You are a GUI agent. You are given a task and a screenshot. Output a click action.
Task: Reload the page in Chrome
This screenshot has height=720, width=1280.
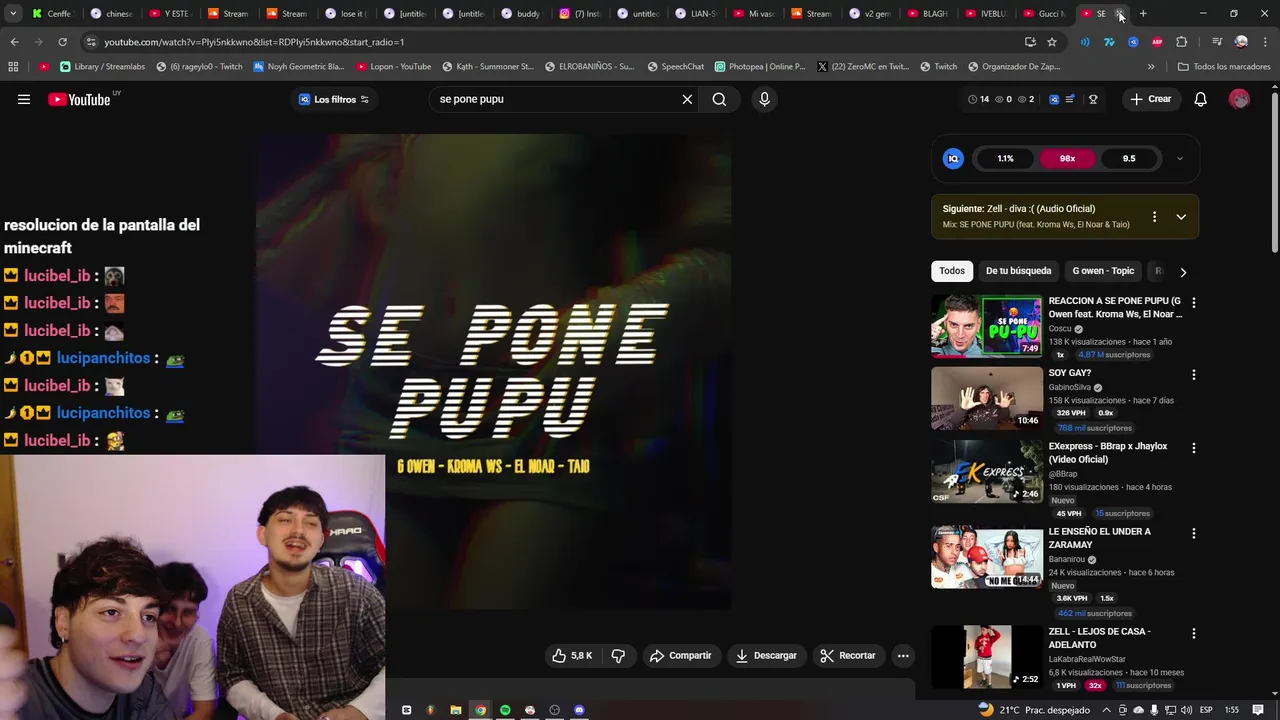[62, 42]
